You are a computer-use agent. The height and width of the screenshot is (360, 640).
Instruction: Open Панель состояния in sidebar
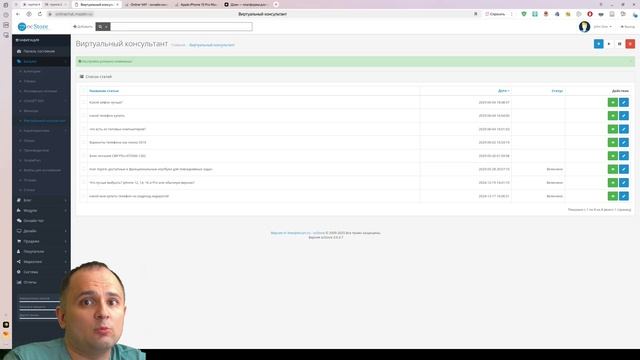[41, 51]
